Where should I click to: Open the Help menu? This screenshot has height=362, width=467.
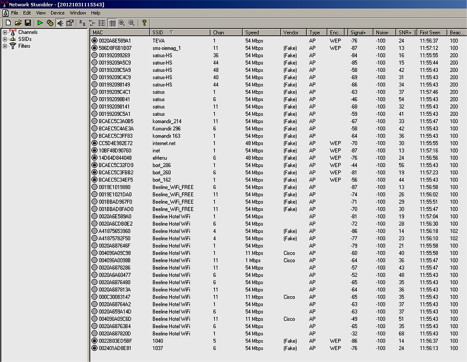(95, 13)
